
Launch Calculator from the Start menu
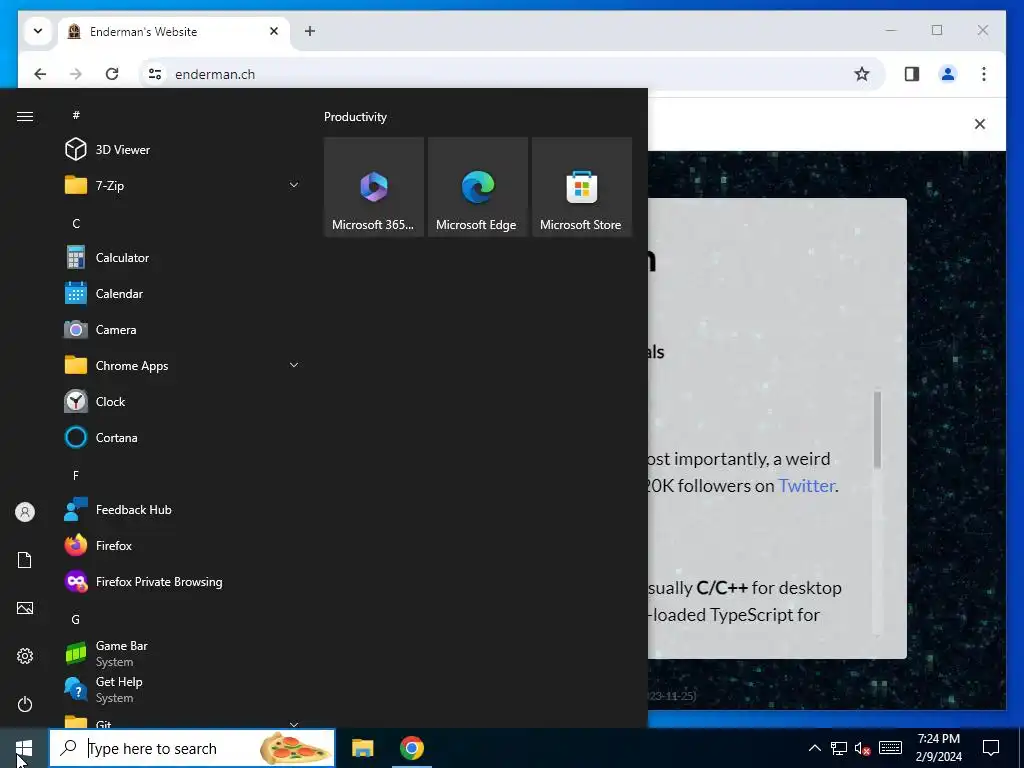(x=183, y=257)
